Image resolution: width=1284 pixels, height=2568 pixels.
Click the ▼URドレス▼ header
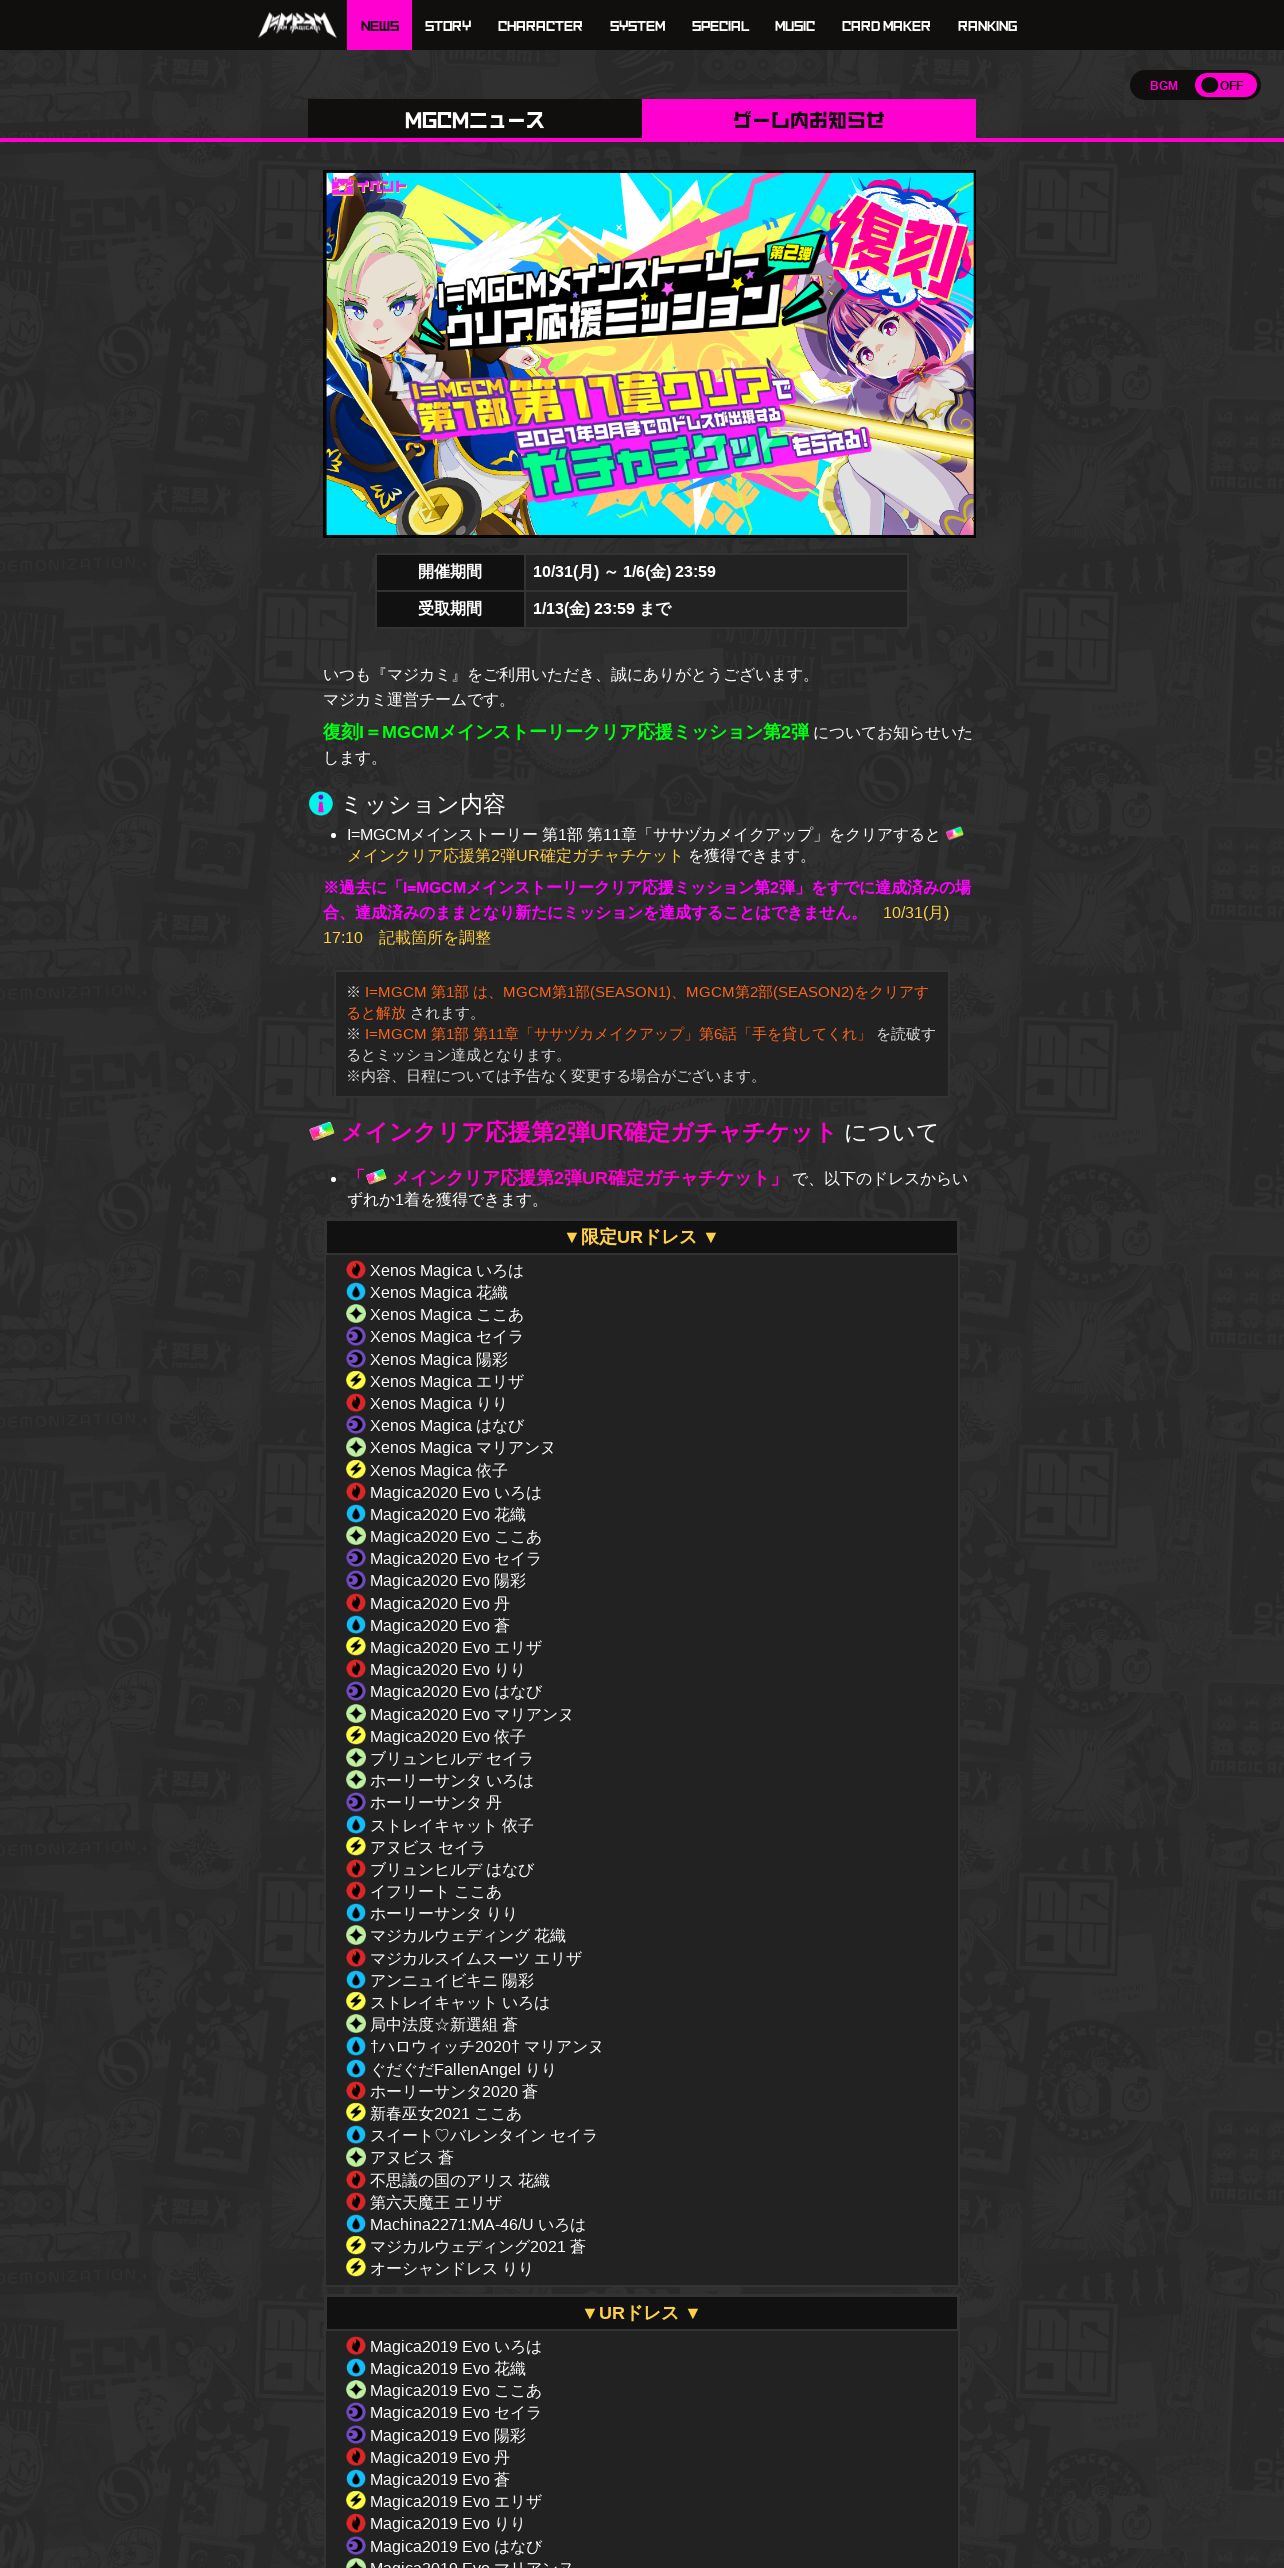point(641,2313)
